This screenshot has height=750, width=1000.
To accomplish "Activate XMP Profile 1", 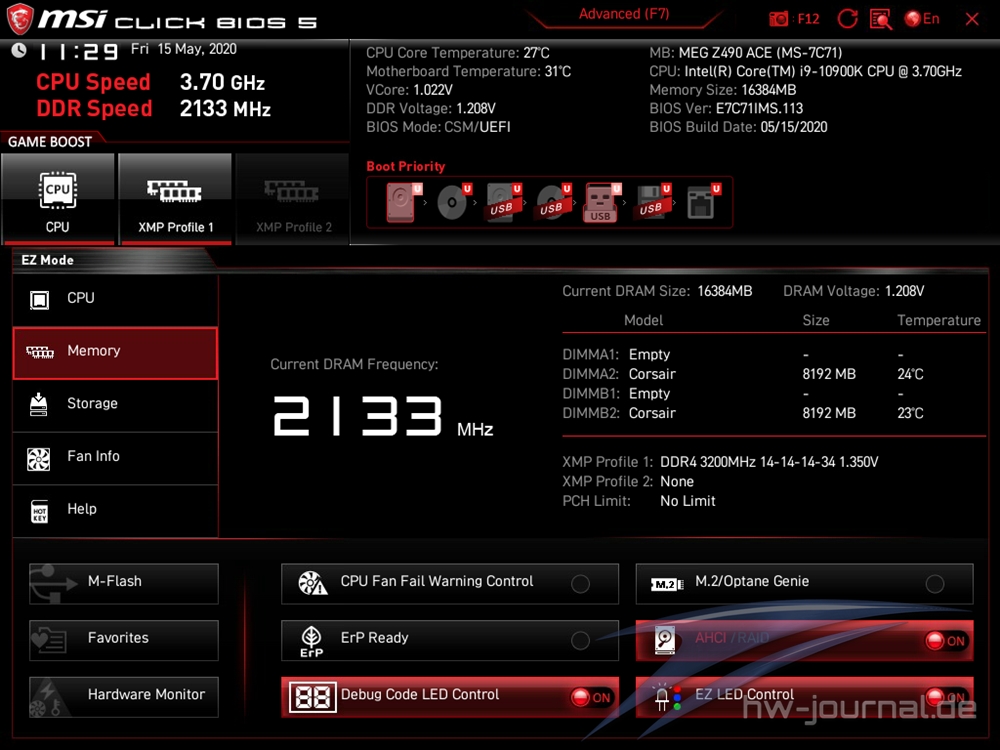I will pyautogui.click(x=175, y=199).
